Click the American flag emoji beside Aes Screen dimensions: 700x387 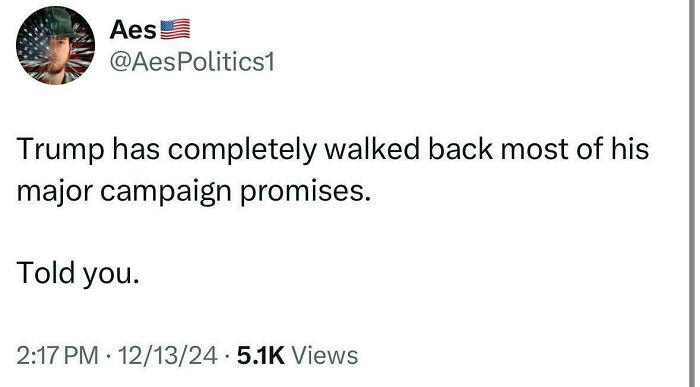pyautogui.click(x=175, y=30)
